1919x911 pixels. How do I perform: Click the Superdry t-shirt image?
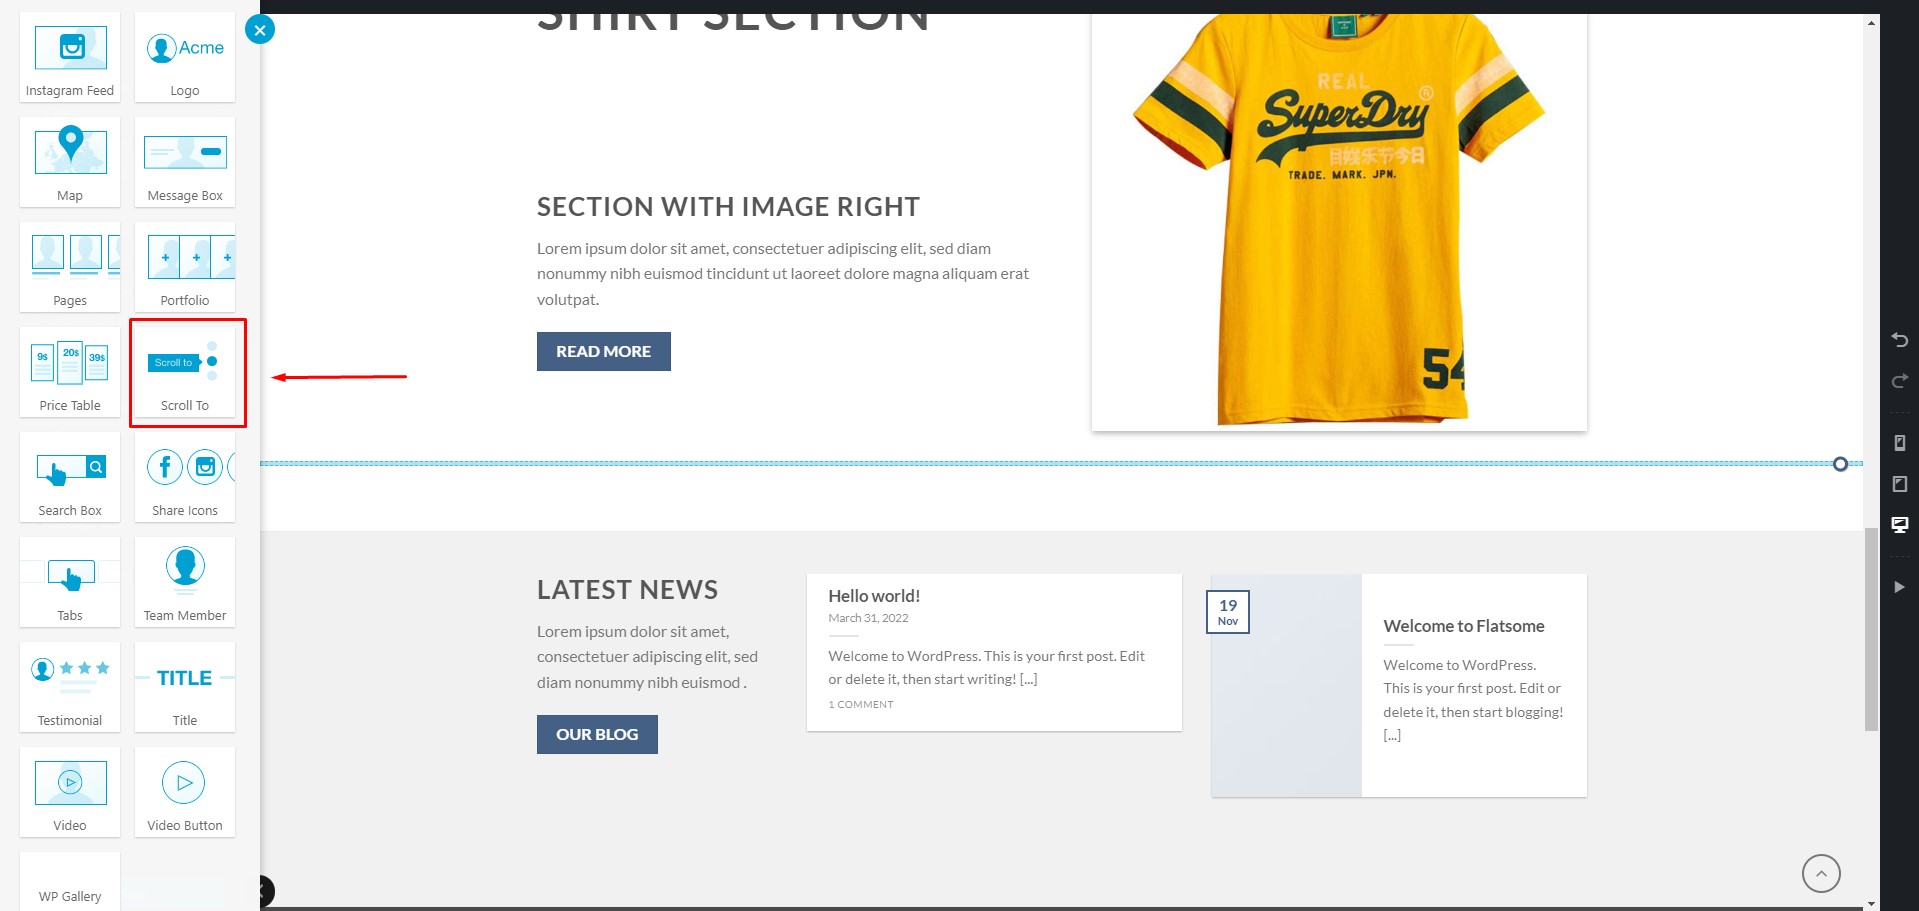point(1339,222)
